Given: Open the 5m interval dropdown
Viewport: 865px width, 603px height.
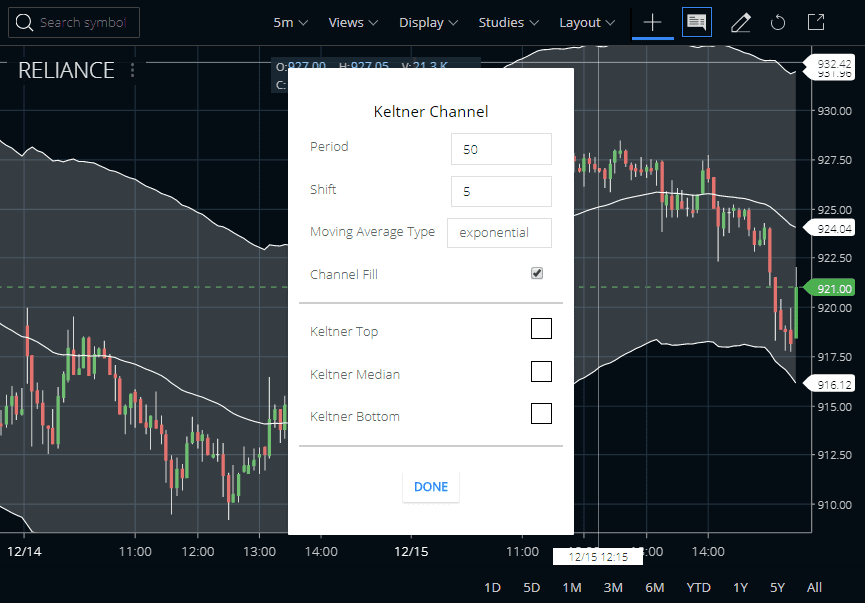Looking at the screenshot, I should [x=289, y=22].
